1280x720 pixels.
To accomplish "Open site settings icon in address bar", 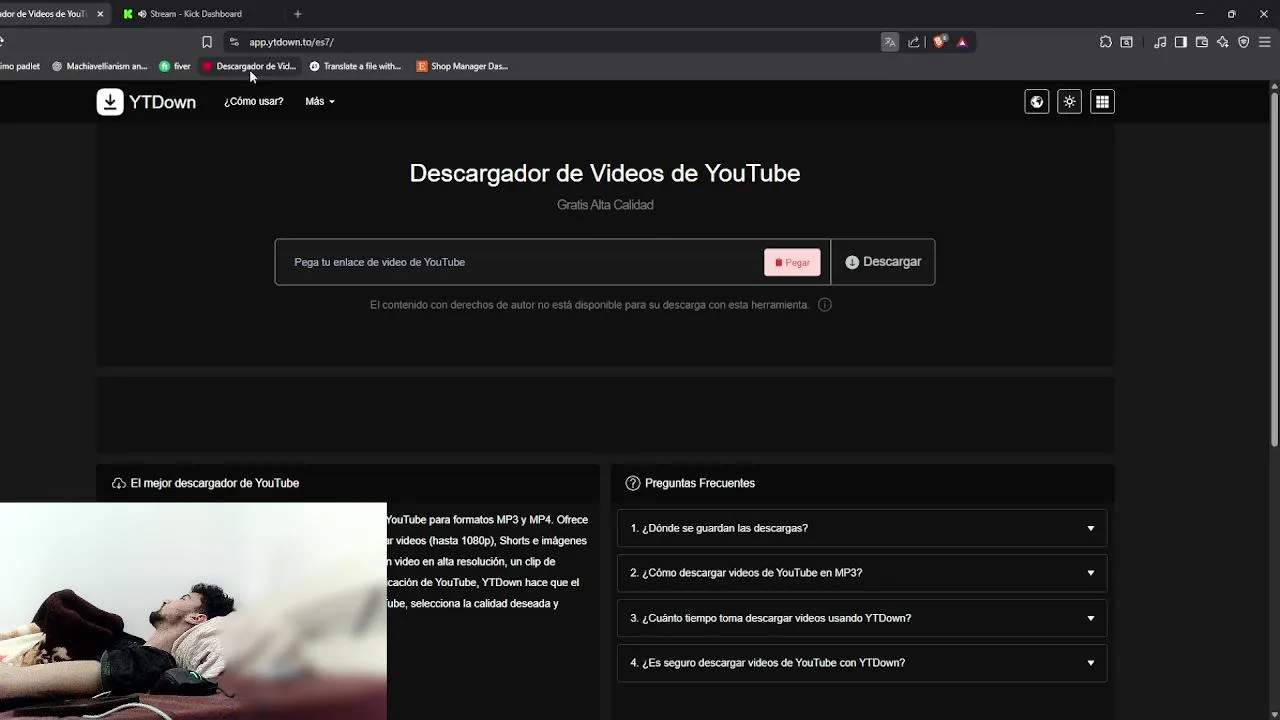I will [234, 42].
